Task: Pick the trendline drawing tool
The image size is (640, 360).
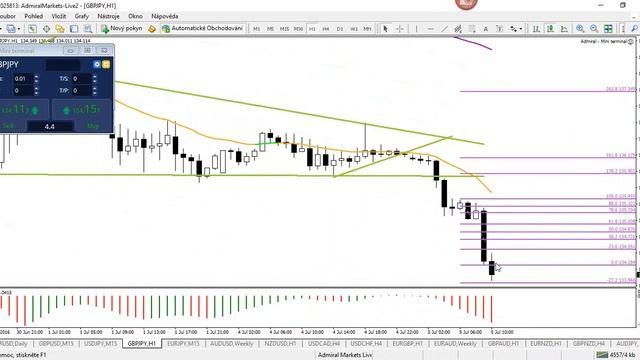Action: coord(444,29)
